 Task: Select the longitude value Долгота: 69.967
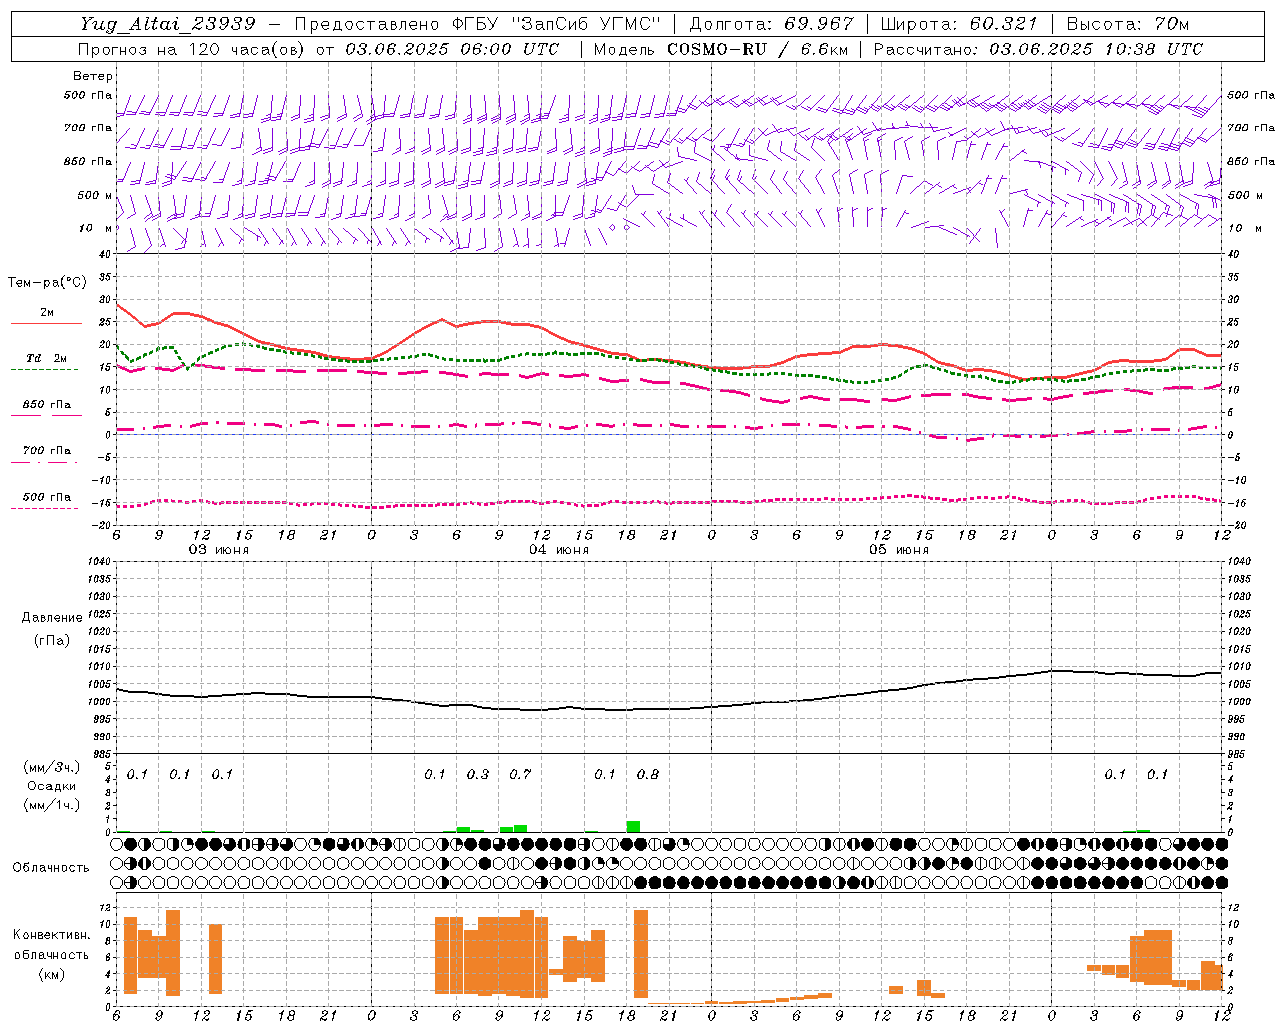772,24
